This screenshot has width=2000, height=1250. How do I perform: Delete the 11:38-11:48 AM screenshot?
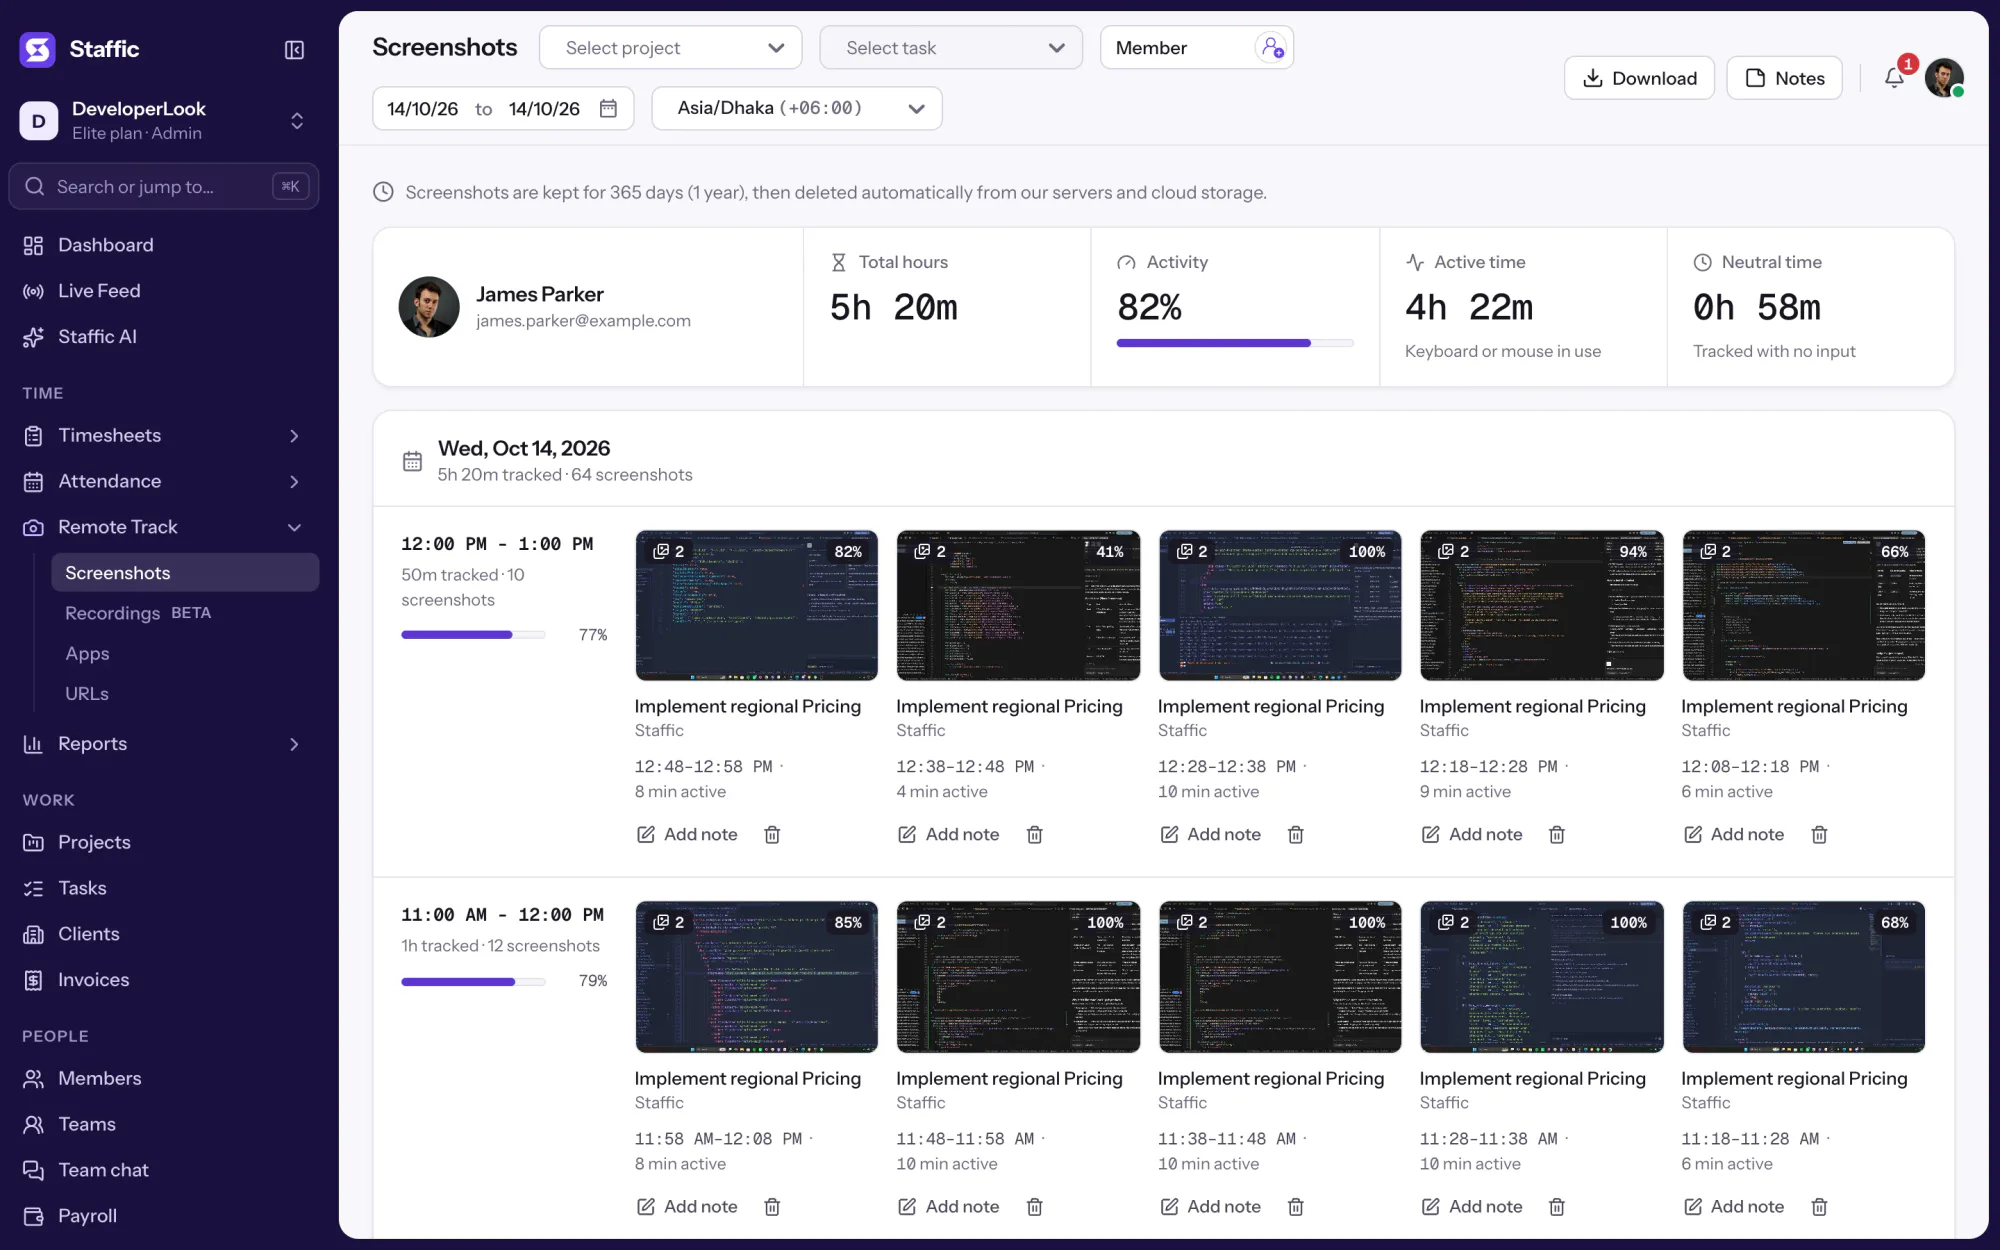click(x=1296, y=1207)
